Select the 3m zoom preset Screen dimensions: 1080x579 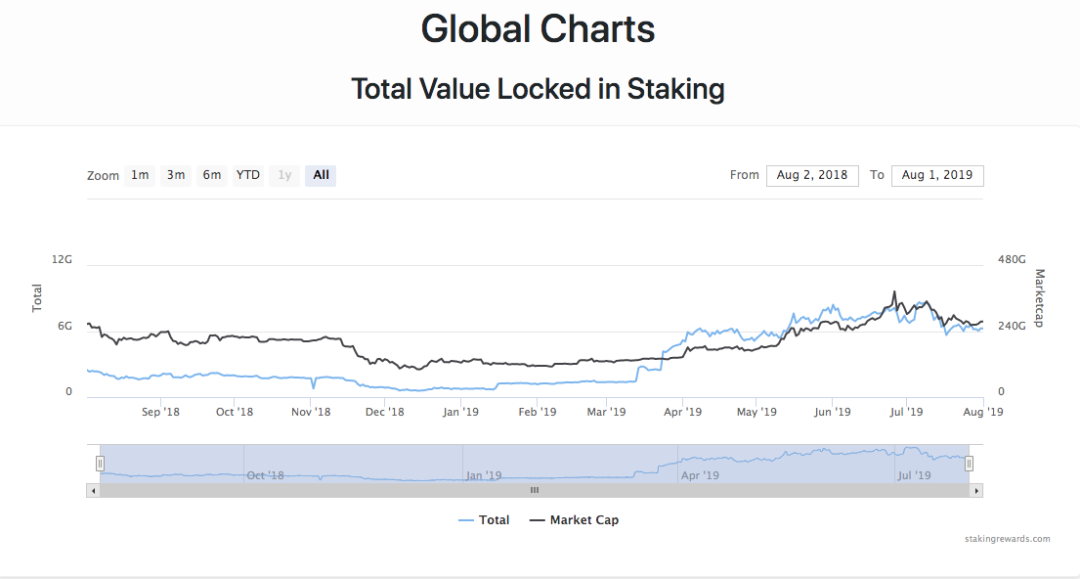pos(176,175)
